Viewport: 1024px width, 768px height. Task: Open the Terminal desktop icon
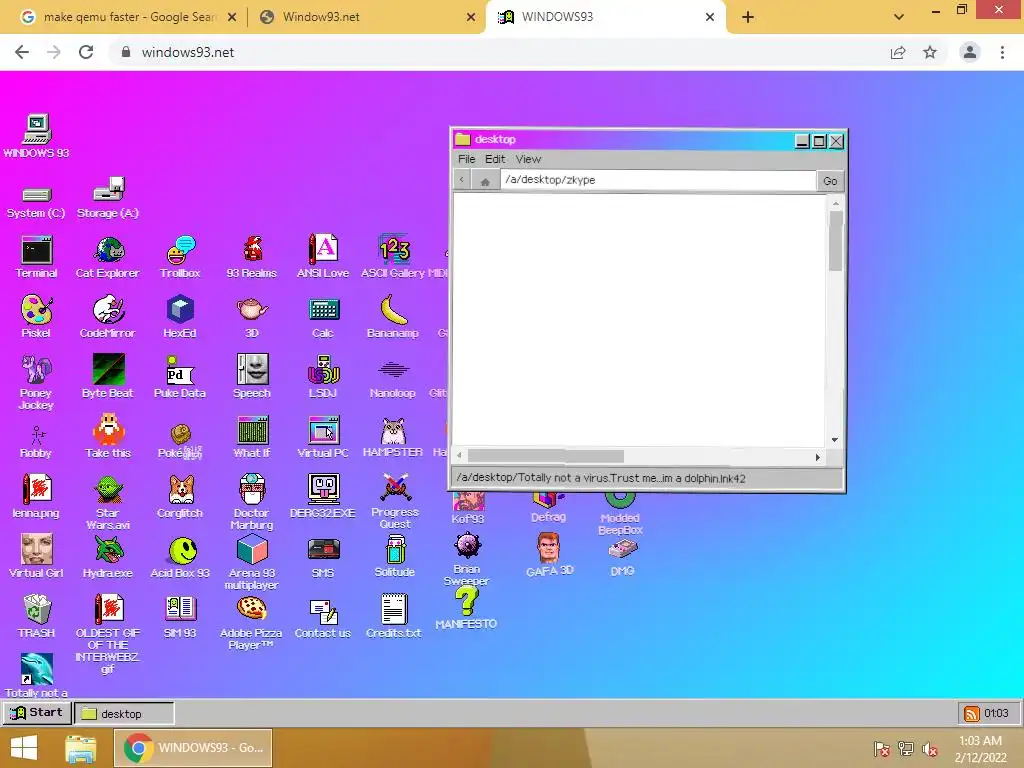tap(37, 256)
